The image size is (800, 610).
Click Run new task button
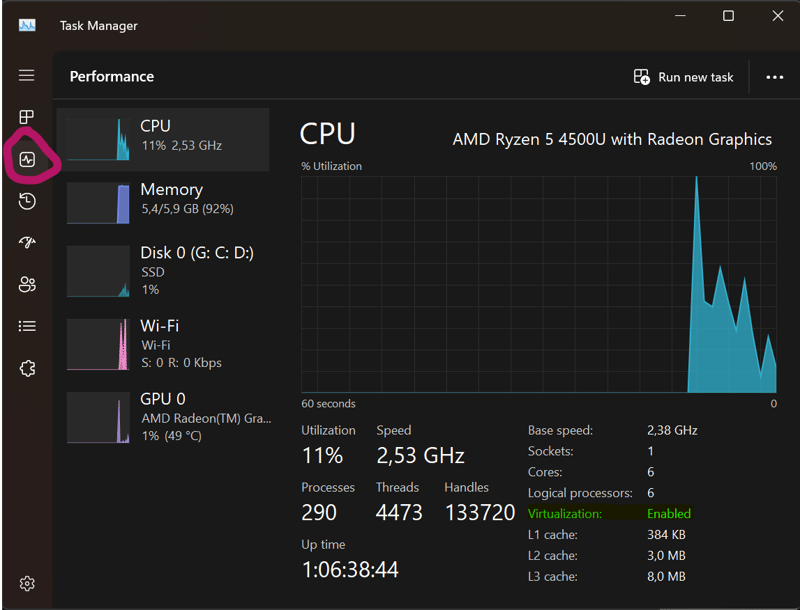point(683,77)
